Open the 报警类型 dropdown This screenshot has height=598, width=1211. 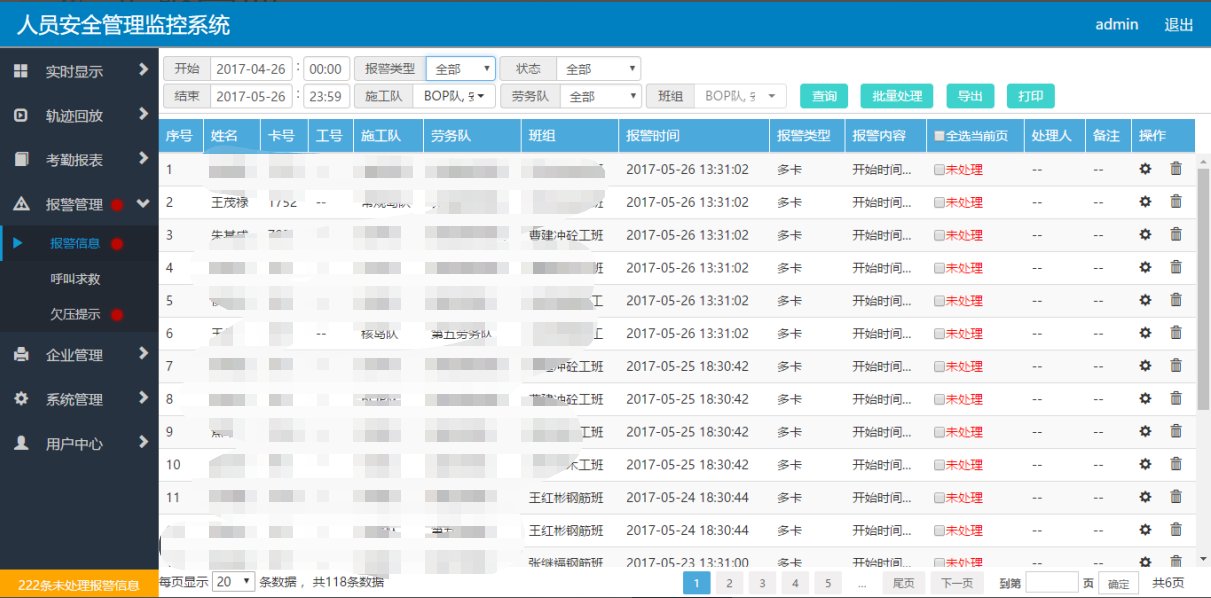pos(460,69)
